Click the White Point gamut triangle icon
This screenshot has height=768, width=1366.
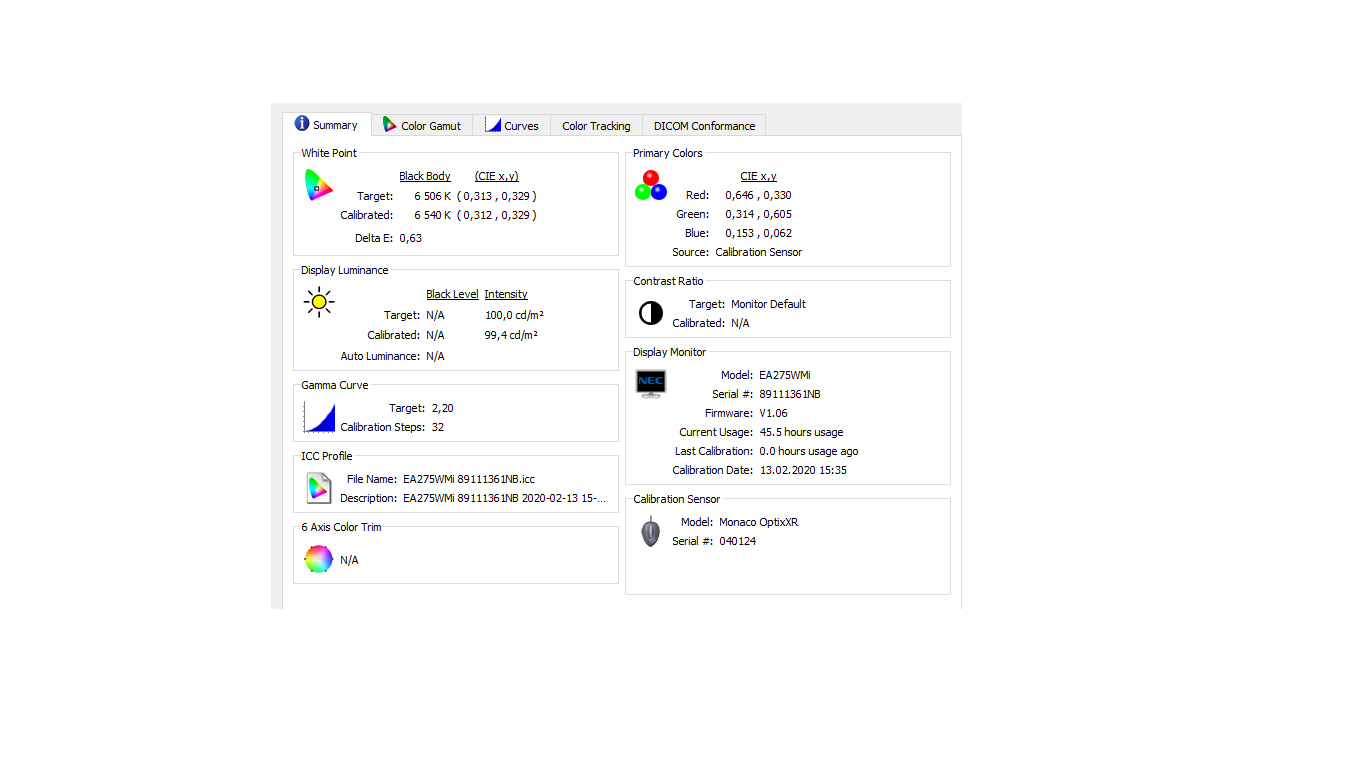click(x=318, y=186)
